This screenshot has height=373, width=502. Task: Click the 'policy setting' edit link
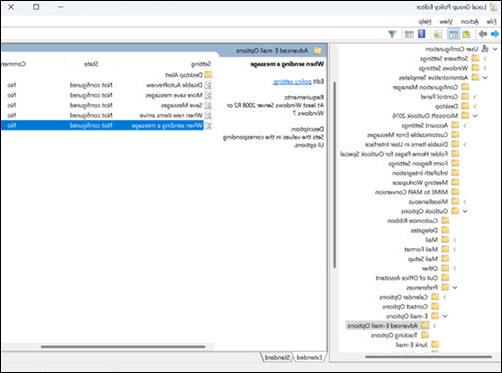(292, 82)
